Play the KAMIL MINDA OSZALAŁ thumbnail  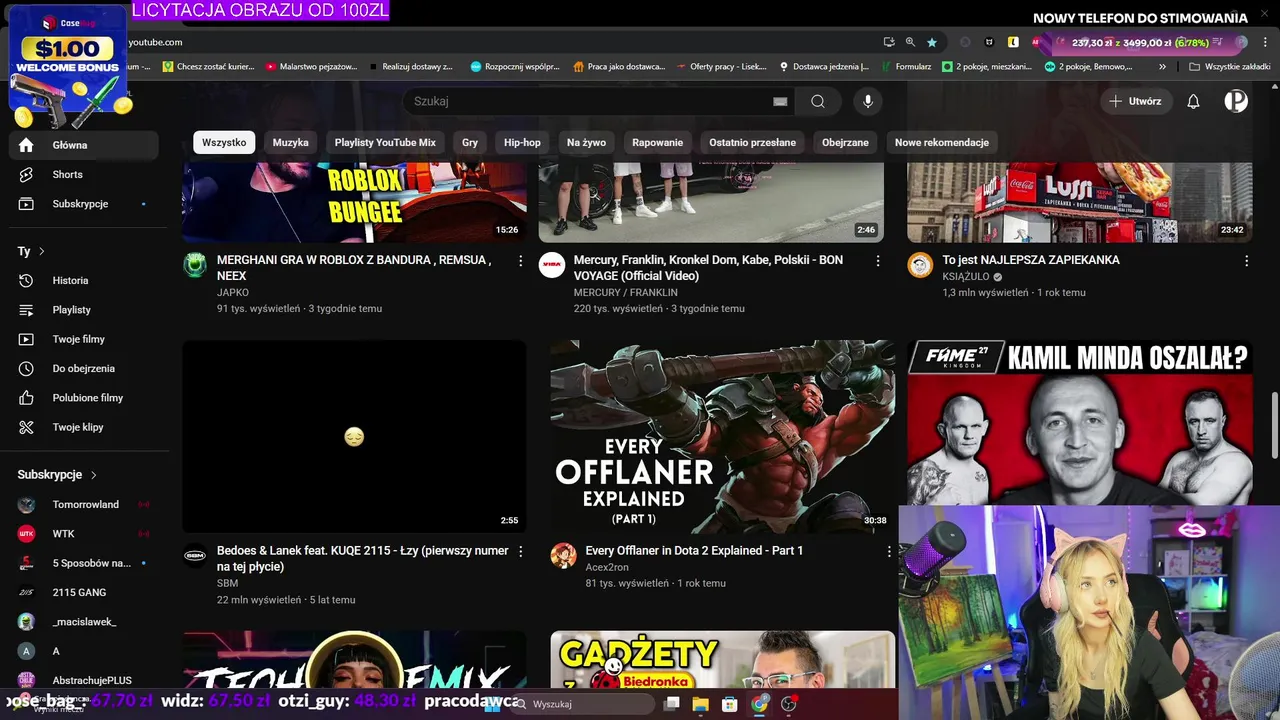(x=1079, y=422)
